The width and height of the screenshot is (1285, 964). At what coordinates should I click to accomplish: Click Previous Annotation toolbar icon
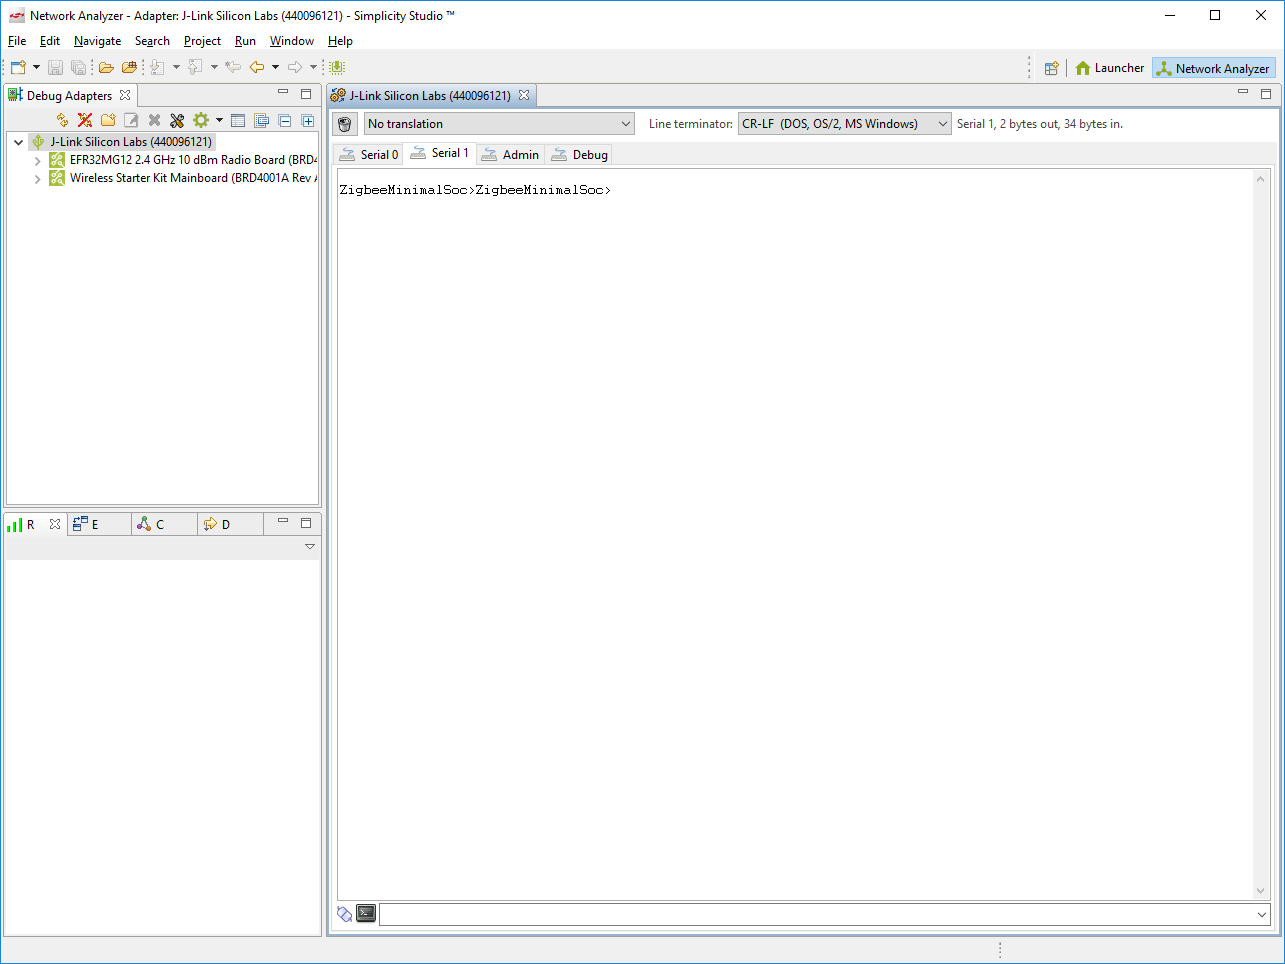195,67
